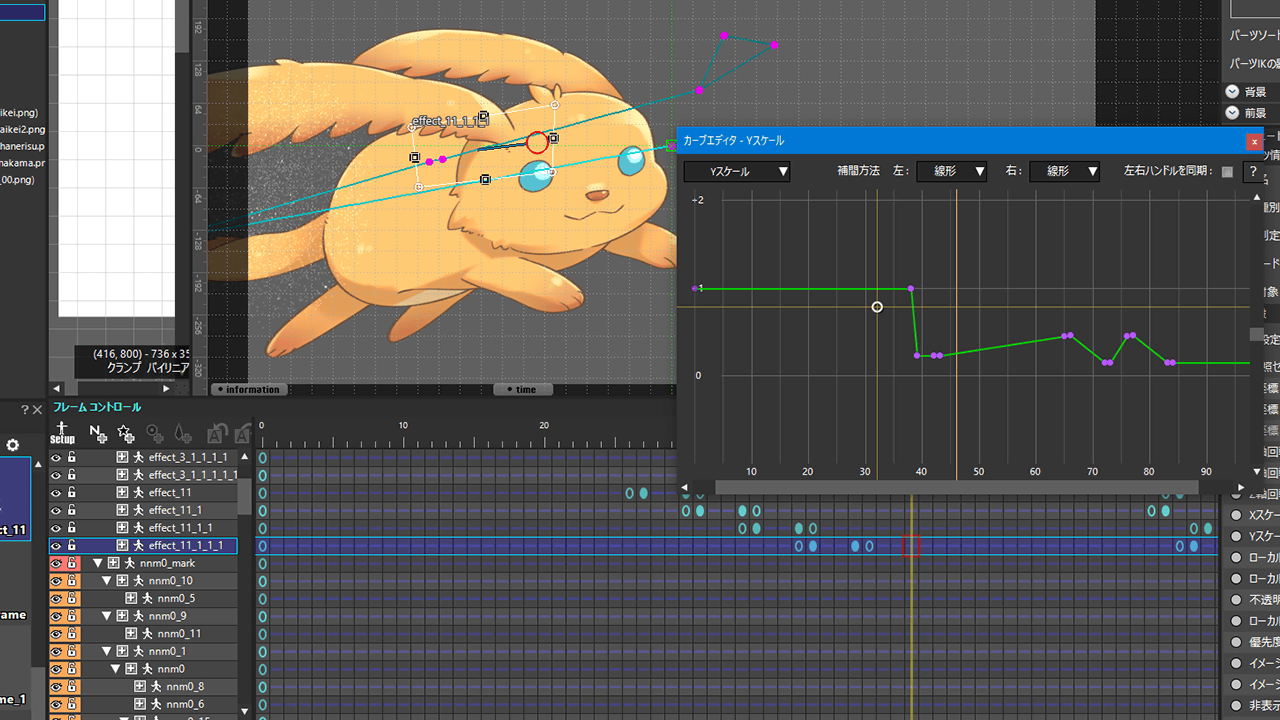Viewport: 1280px width, 720px height.
Task: Click the lock icon on nnm0_mark row
Action: (x=72, y=564)
